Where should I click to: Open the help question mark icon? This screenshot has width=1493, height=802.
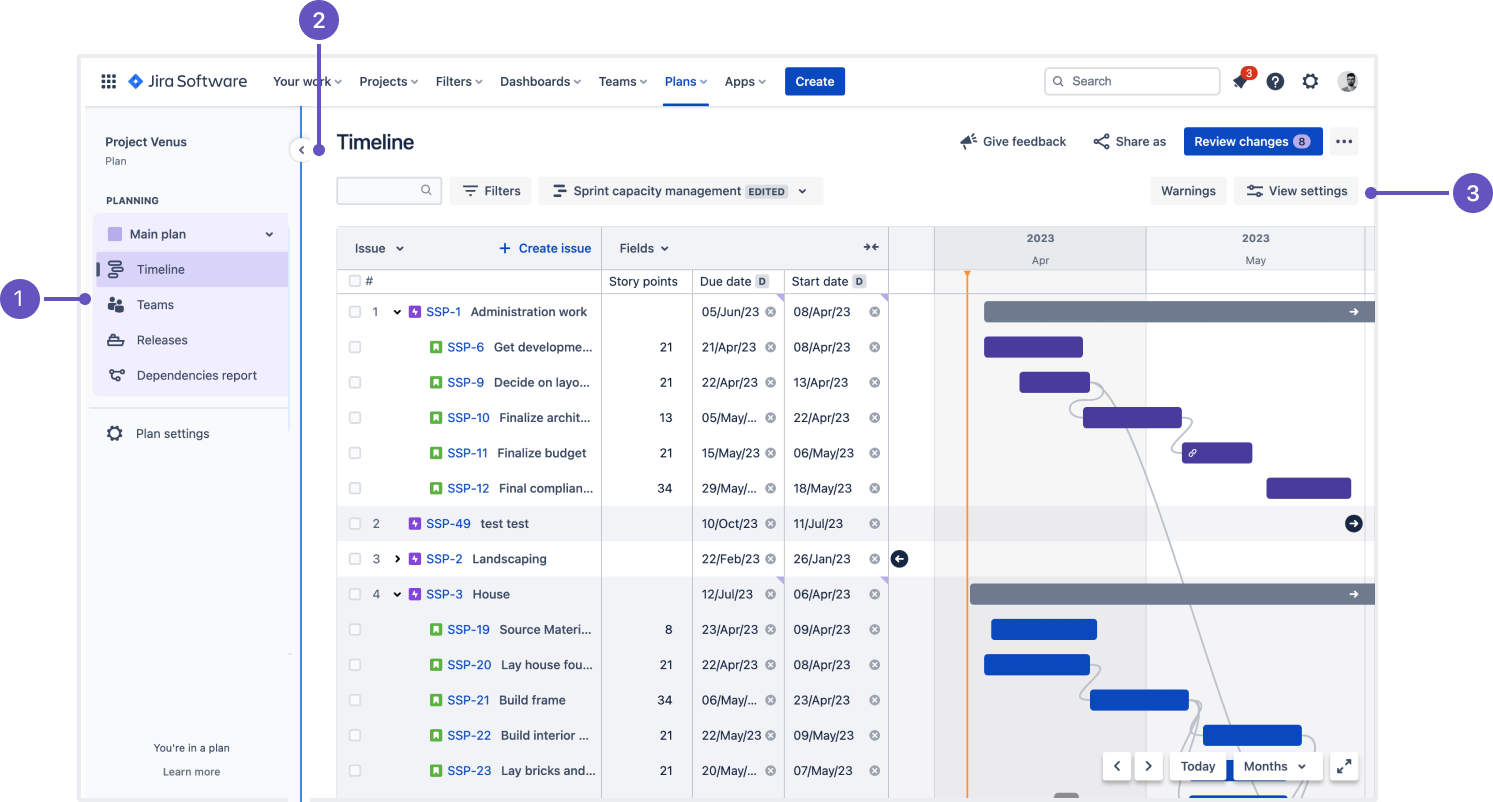[x=1275, y=81]
